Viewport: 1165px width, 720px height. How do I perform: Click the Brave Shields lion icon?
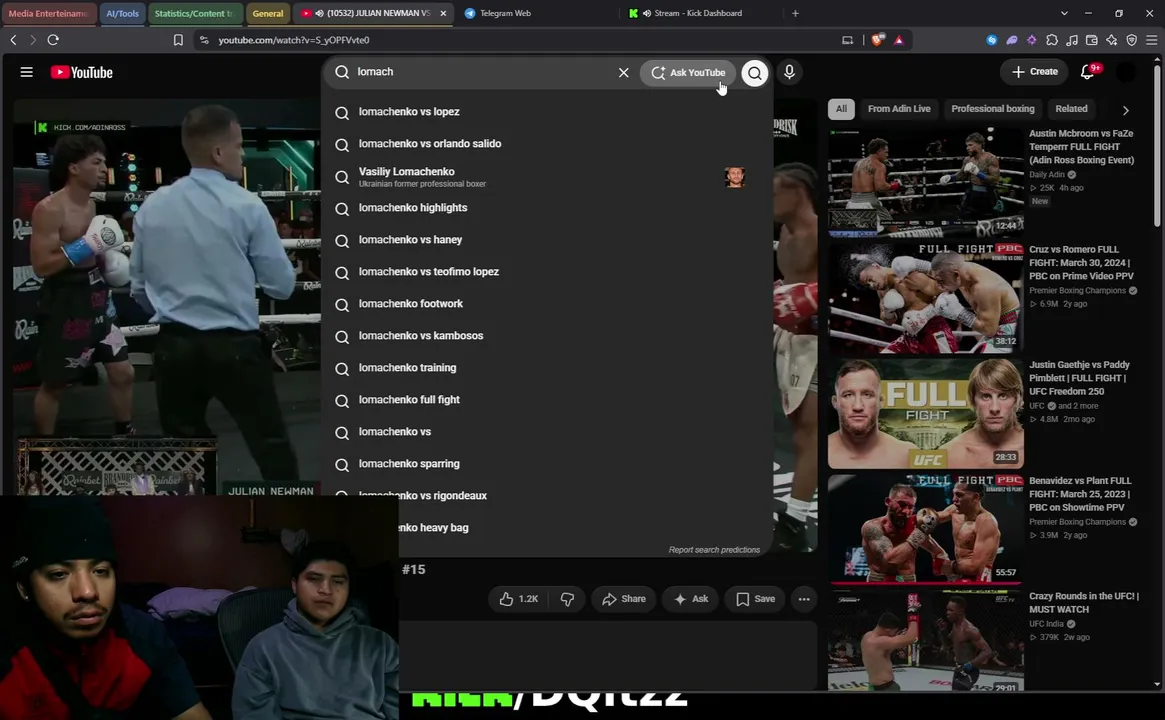point(877,40)
